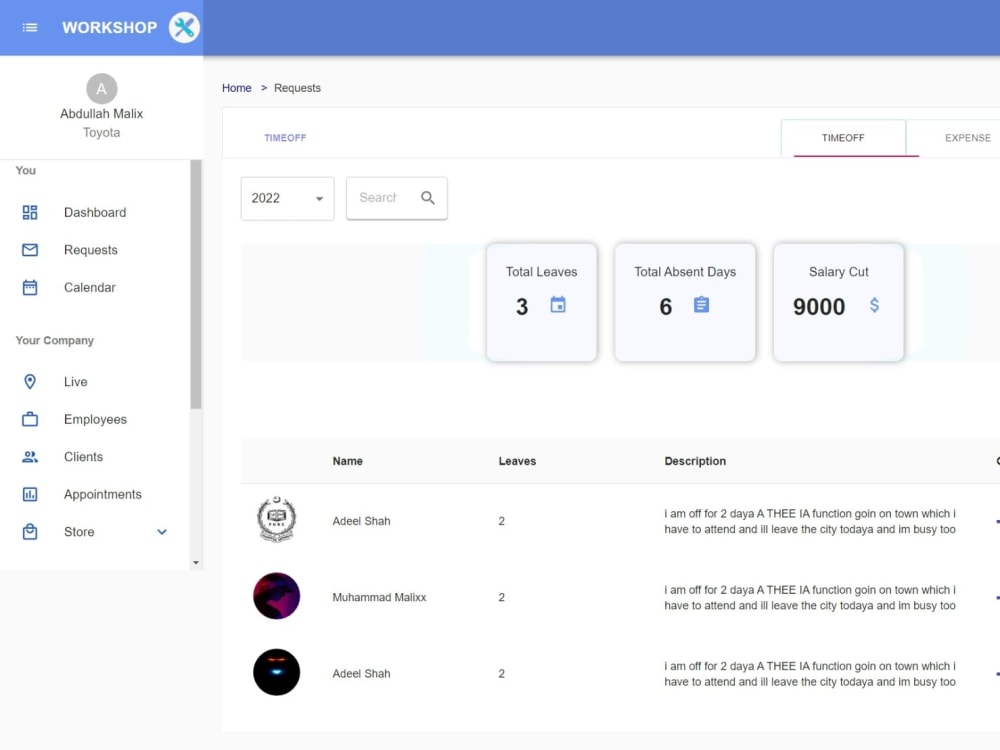Click clipboard icon in Total Absent Days card
The width and height of the screenshot is (1000, 750).
pos(702,305)
